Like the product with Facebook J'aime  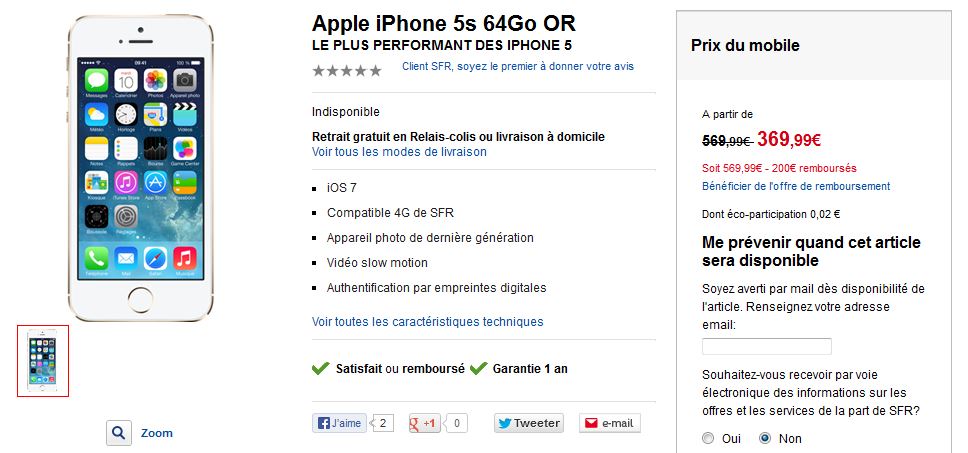[339, 423]
